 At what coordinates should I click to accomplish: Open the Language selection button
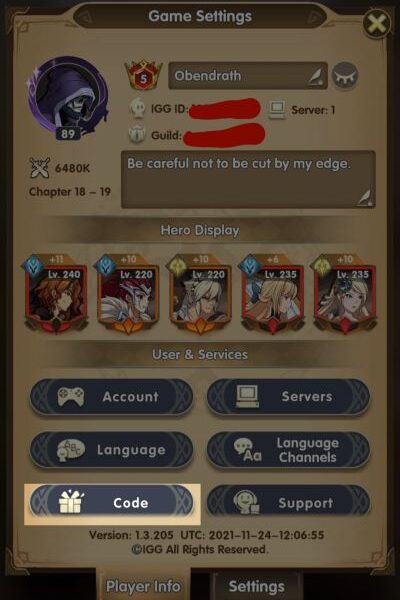coord(111,450)
